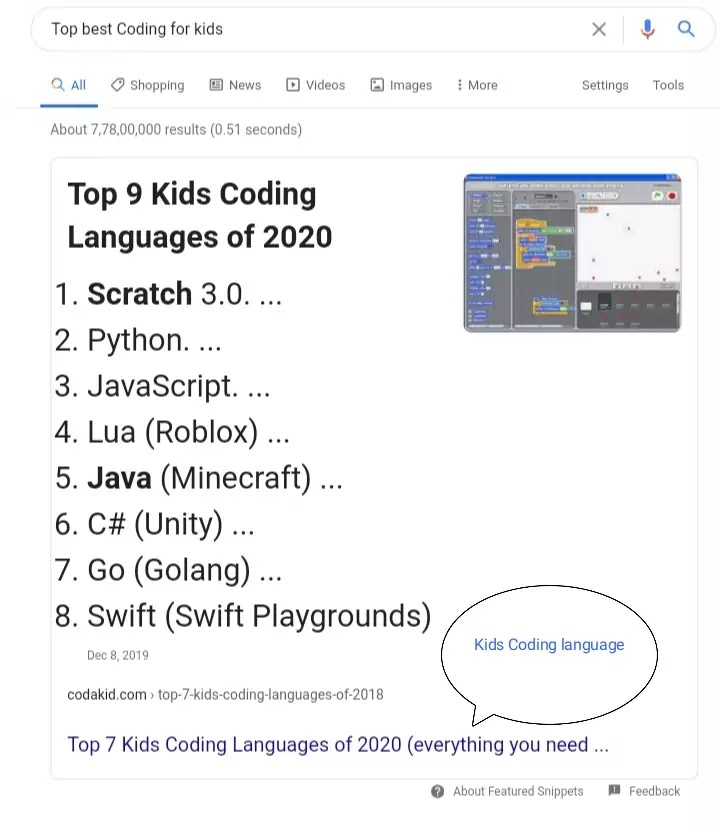Start voice search with the microphone icon
720x826 pixels.
[647, 29]
